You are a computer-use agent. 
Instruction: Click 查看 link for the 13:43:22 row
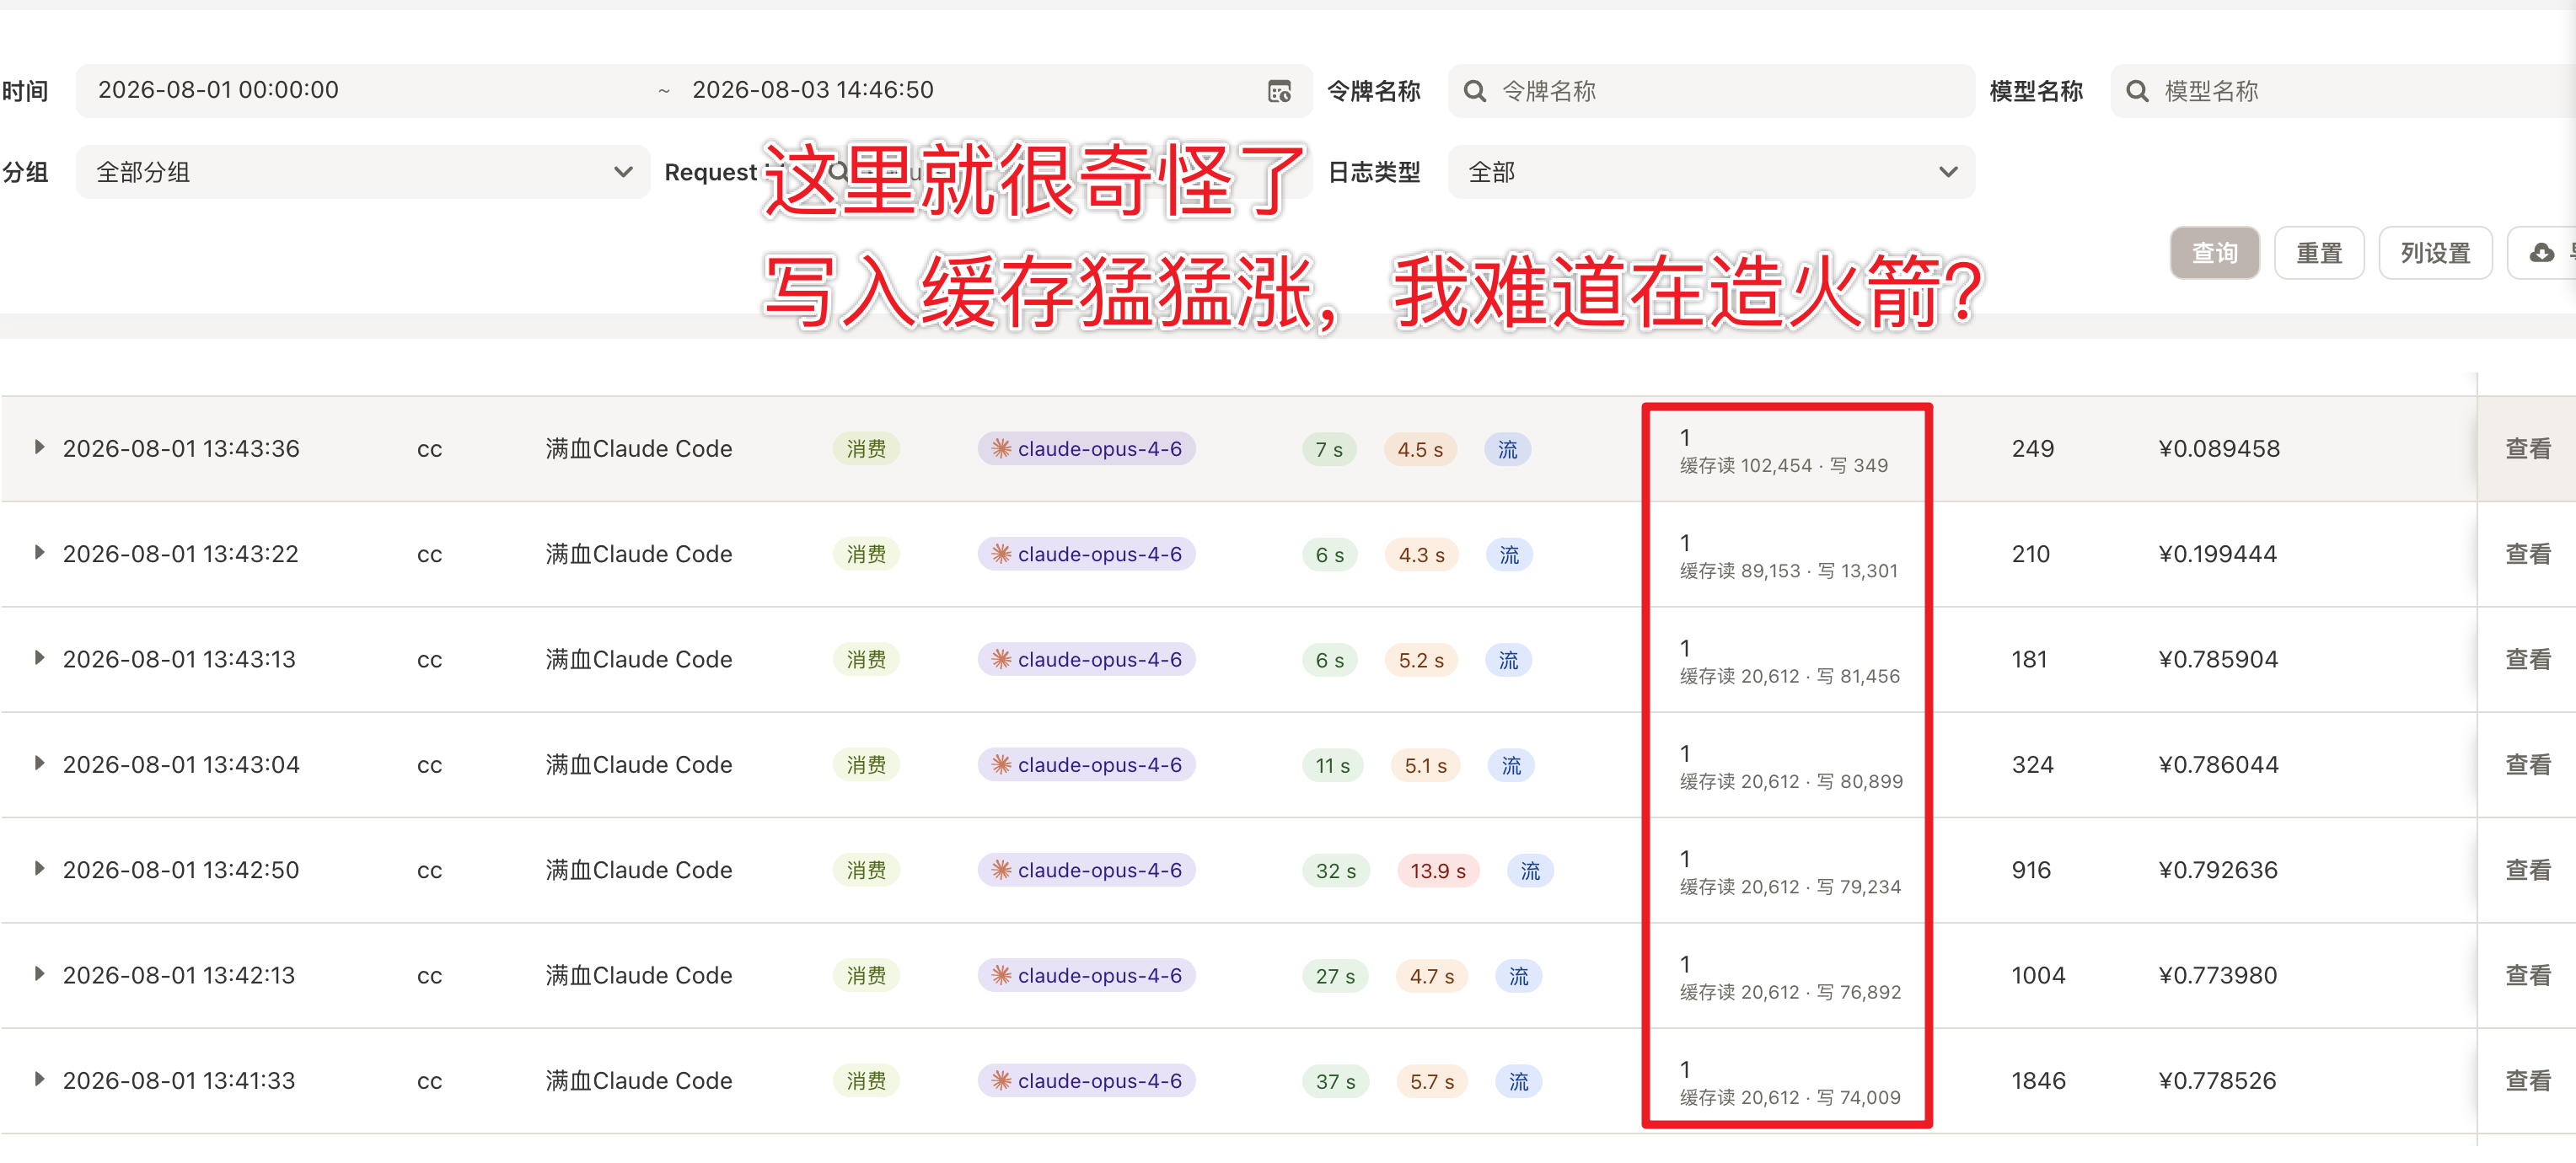[x=2527, y=554]
